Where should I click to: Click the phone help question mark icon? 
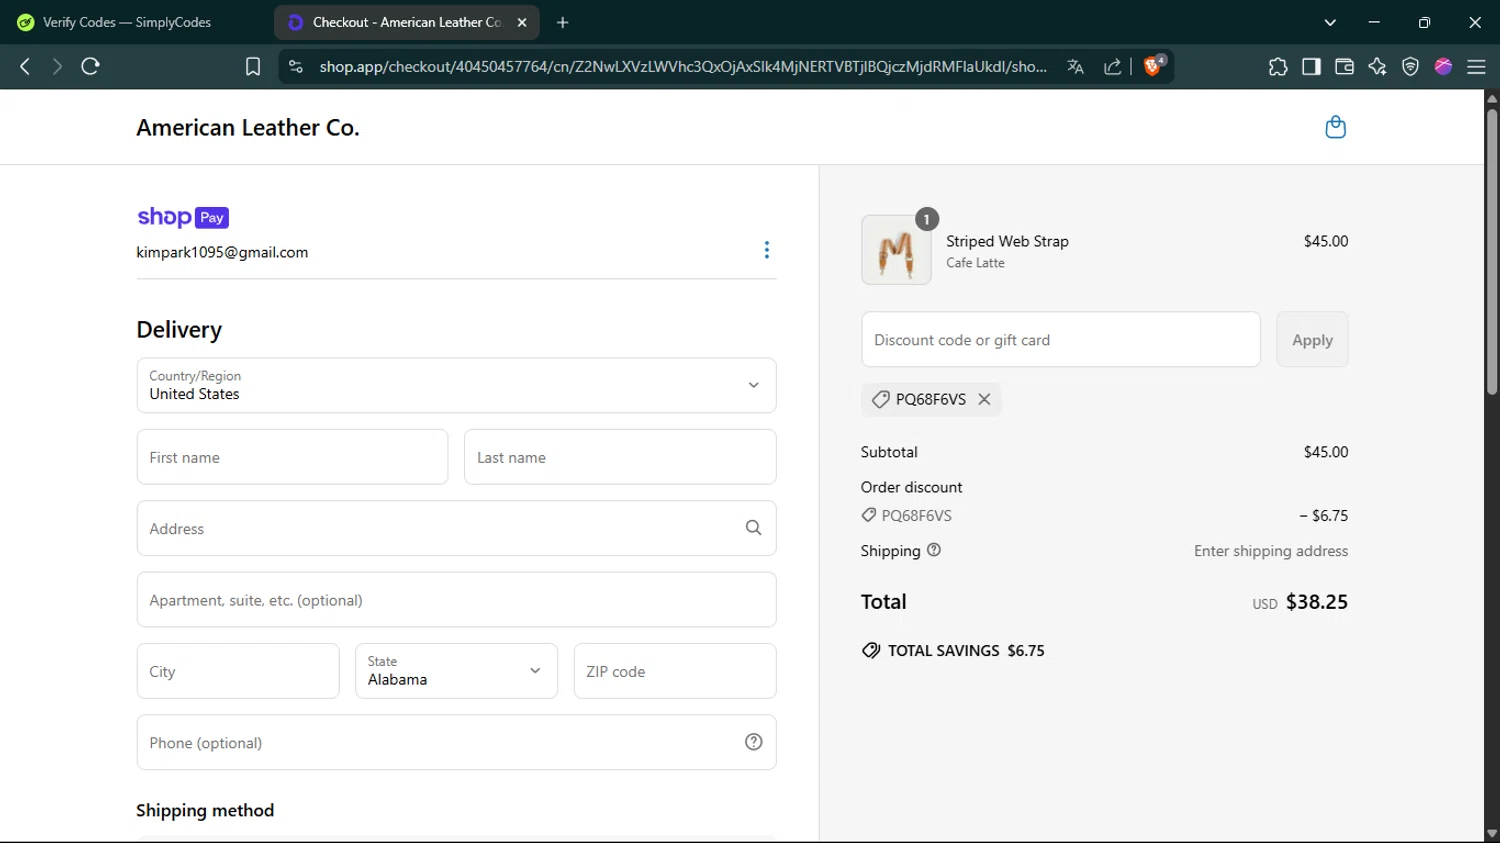pyautogui.click(x=754, y=742)
